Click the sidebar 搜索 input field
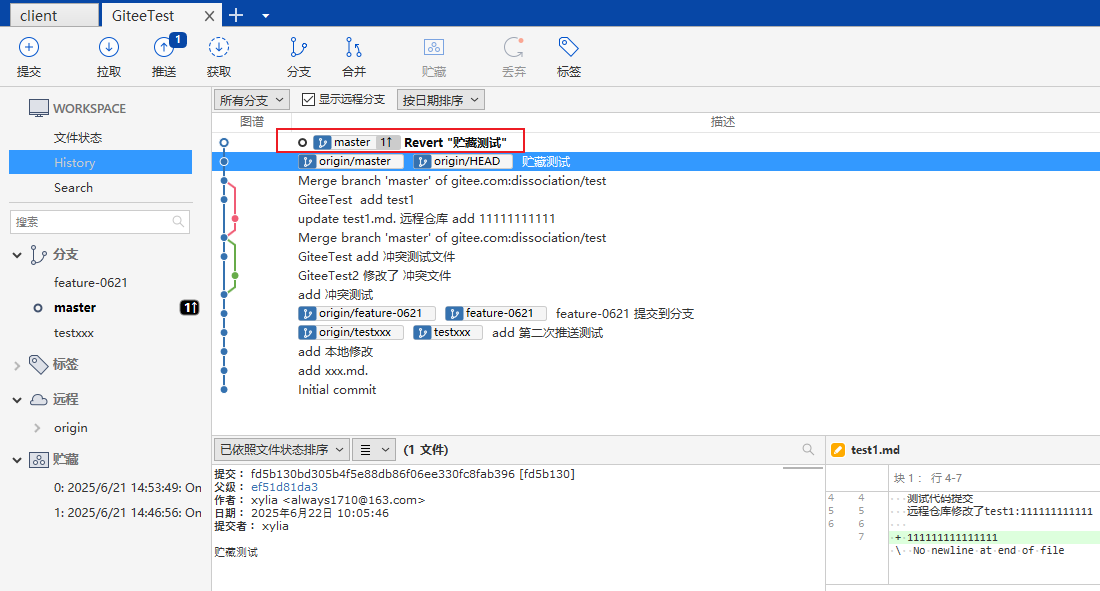 pyautogui.click(x=90, y=222)
